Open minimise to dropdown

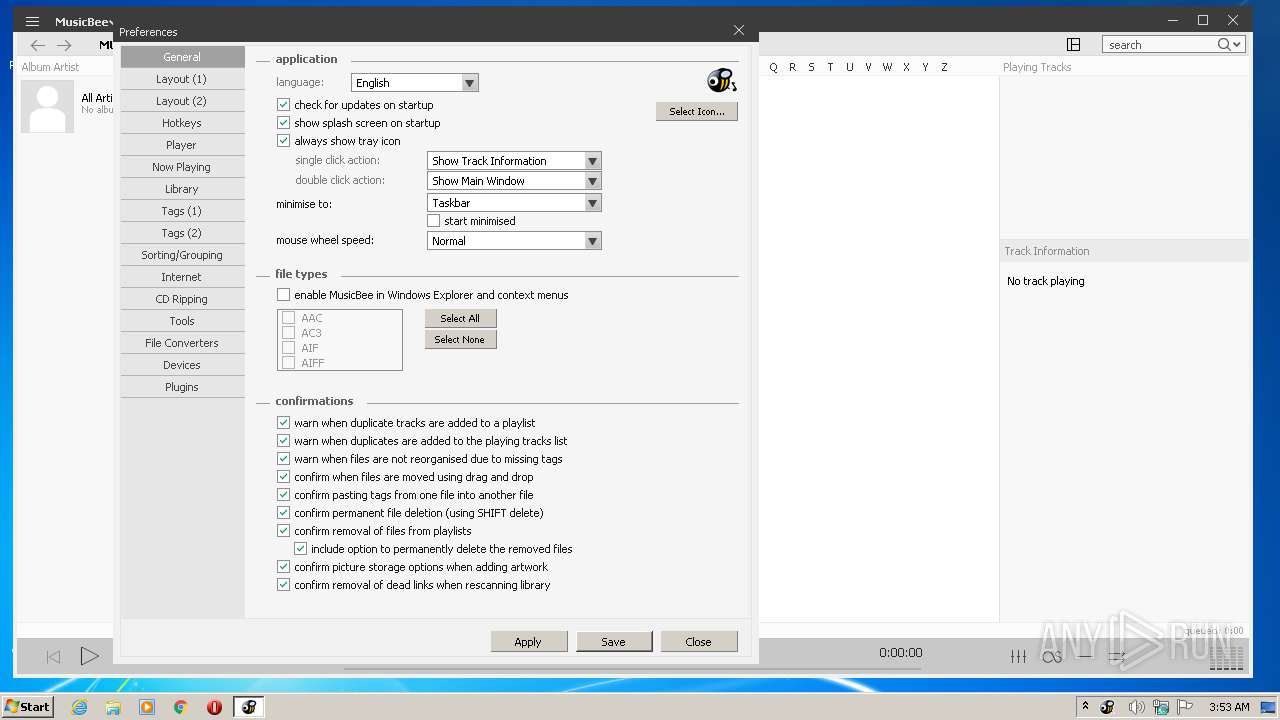click(514, 203)
